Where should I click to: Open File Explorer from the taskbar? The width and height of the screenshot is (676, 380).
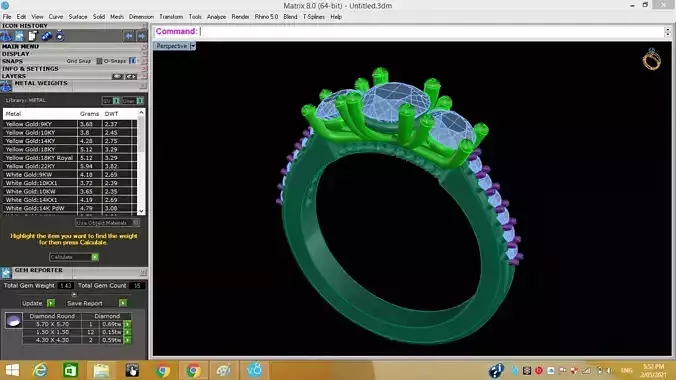(101, 371)
